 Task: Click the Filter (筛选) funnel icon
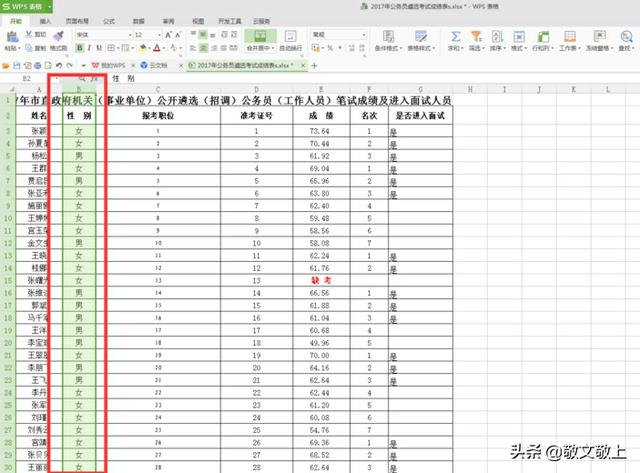476,36
